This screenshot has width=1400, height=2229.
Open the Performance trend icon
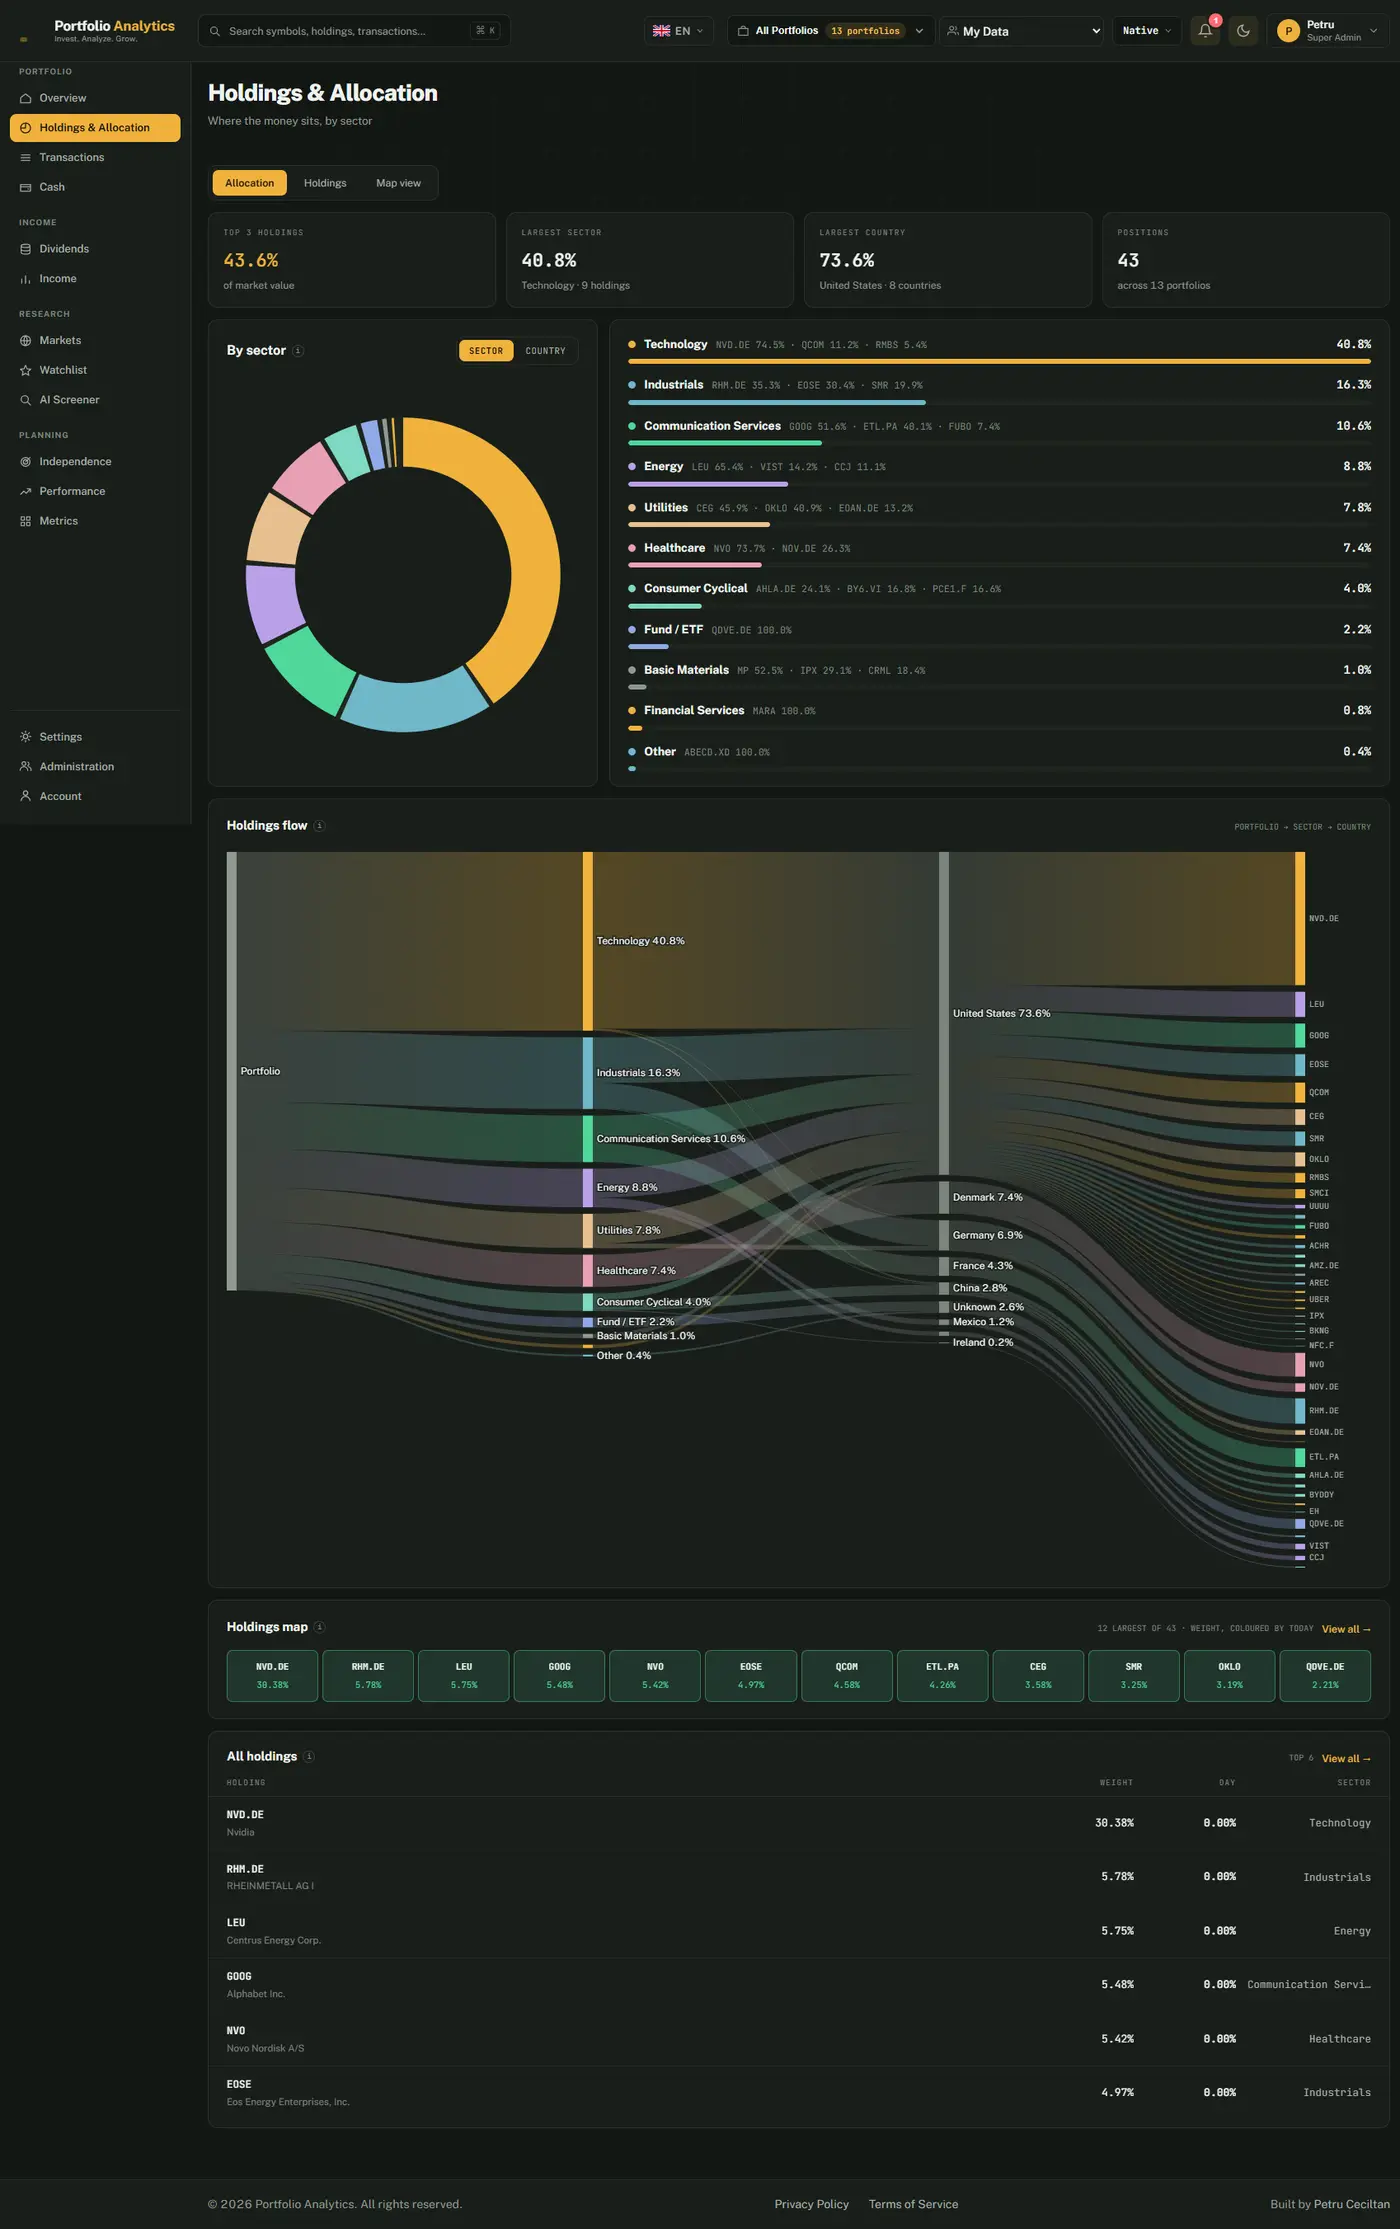26,492
